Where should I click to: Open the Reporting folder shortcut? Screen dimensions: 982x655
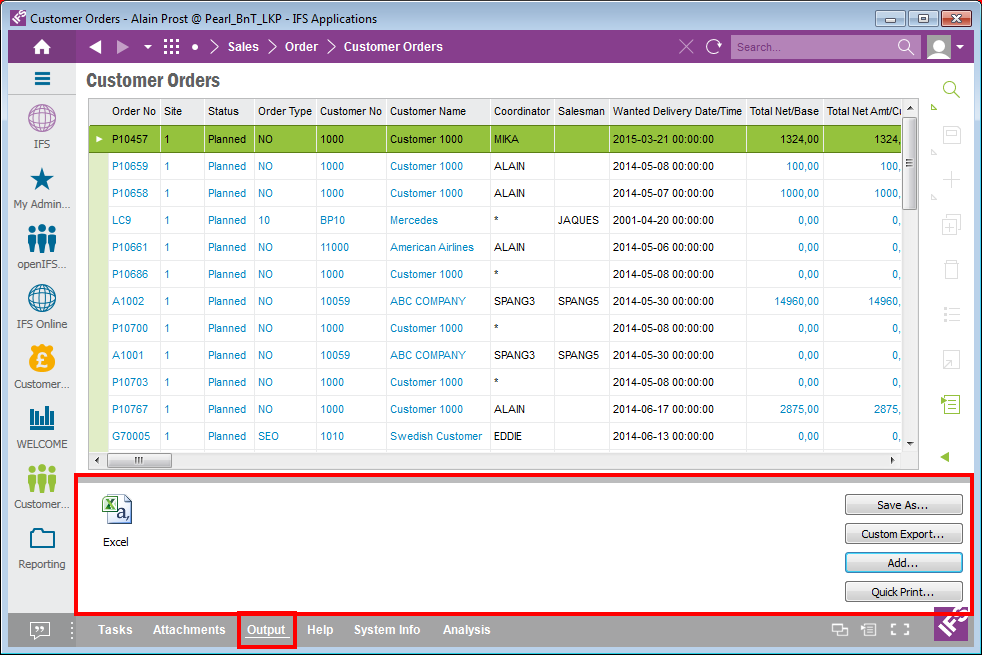coord(42,539)
